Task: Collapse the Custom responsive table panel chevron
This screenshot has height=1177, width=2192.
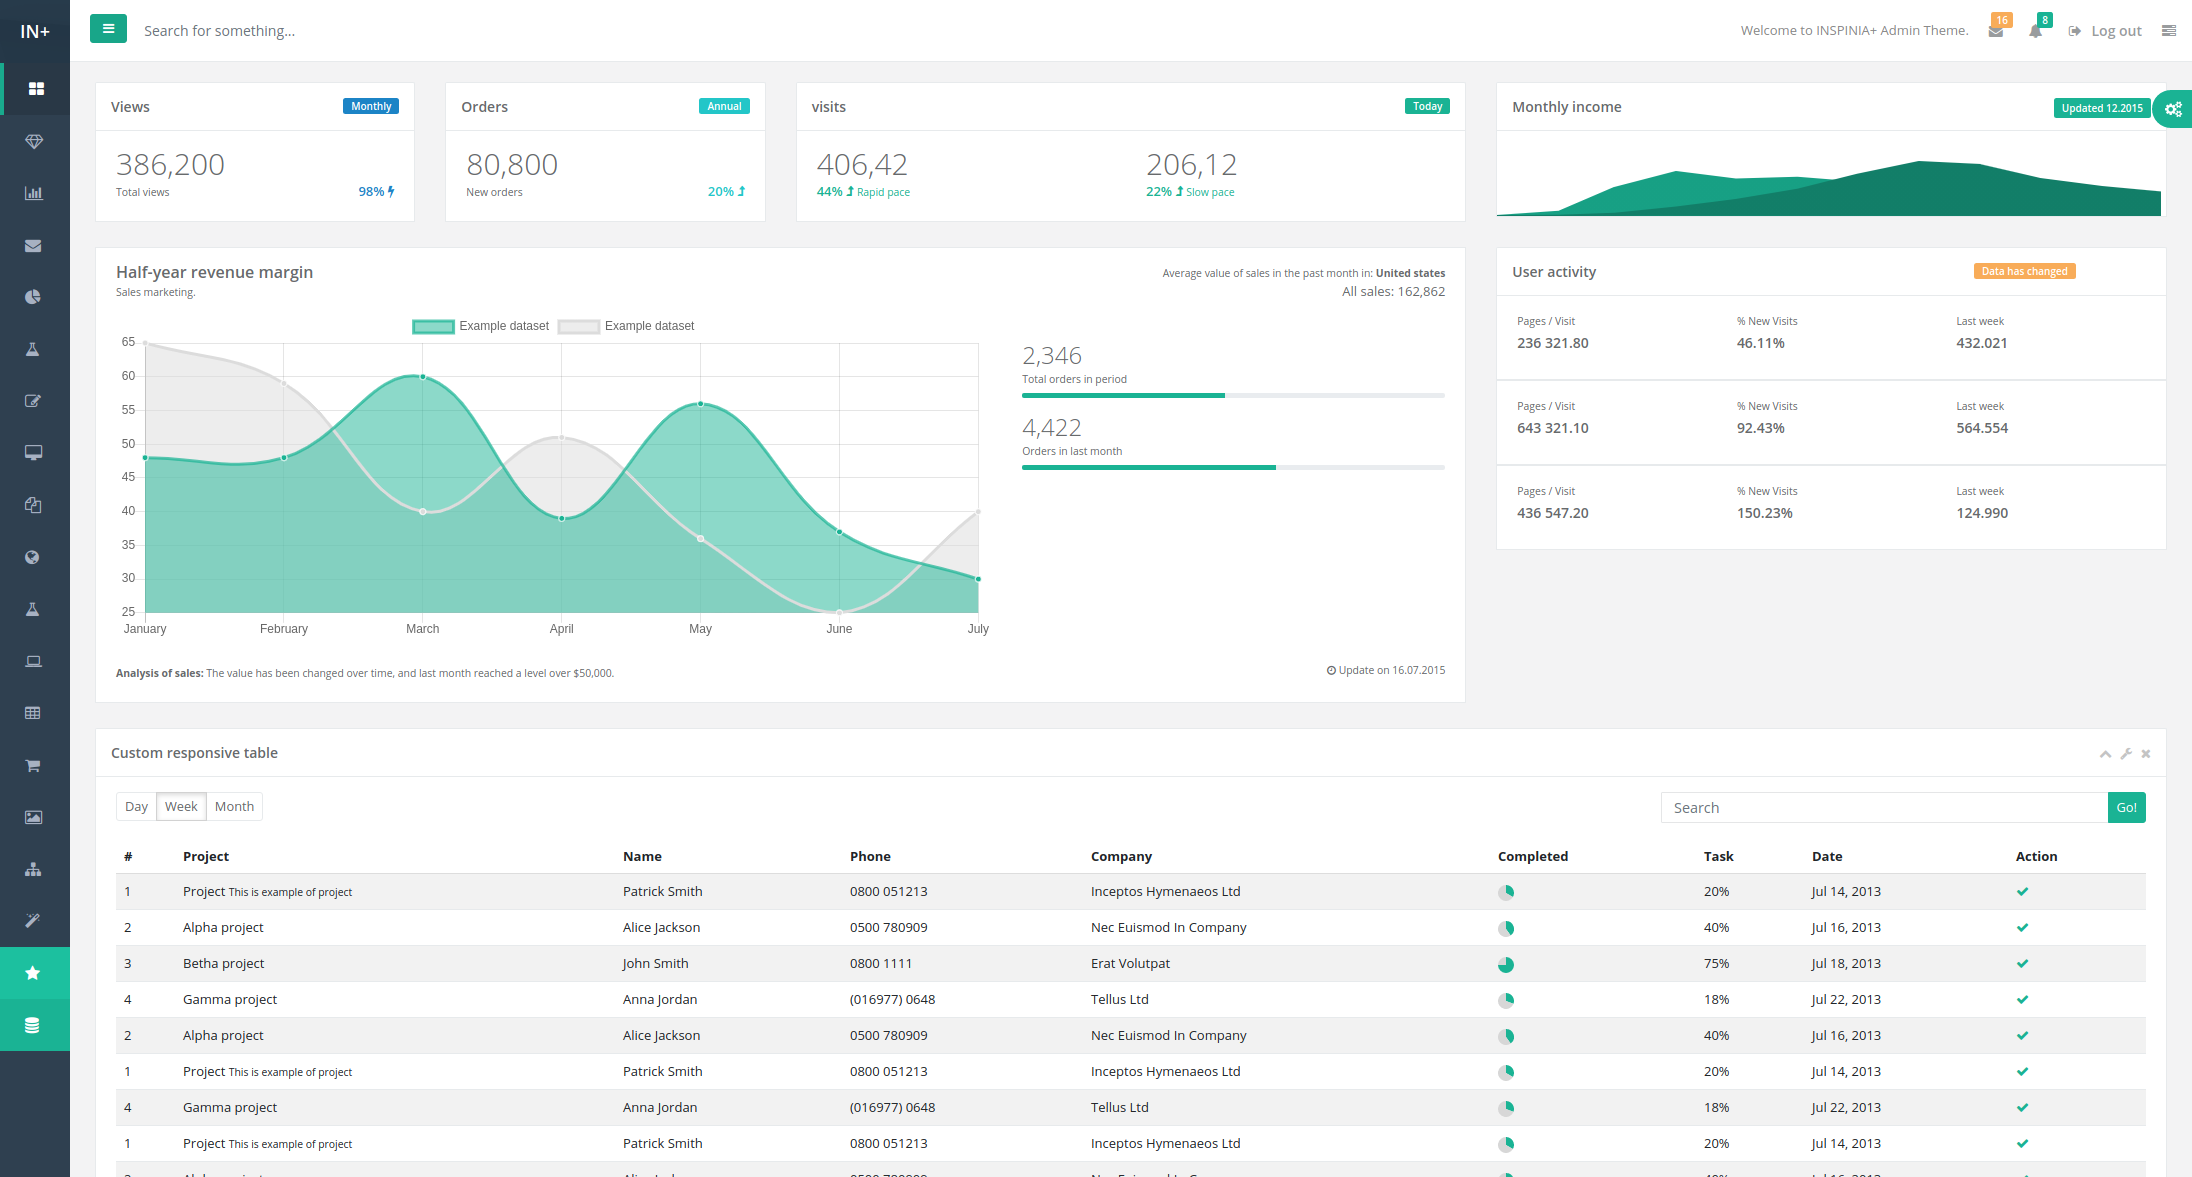Action: (2105, 754)
